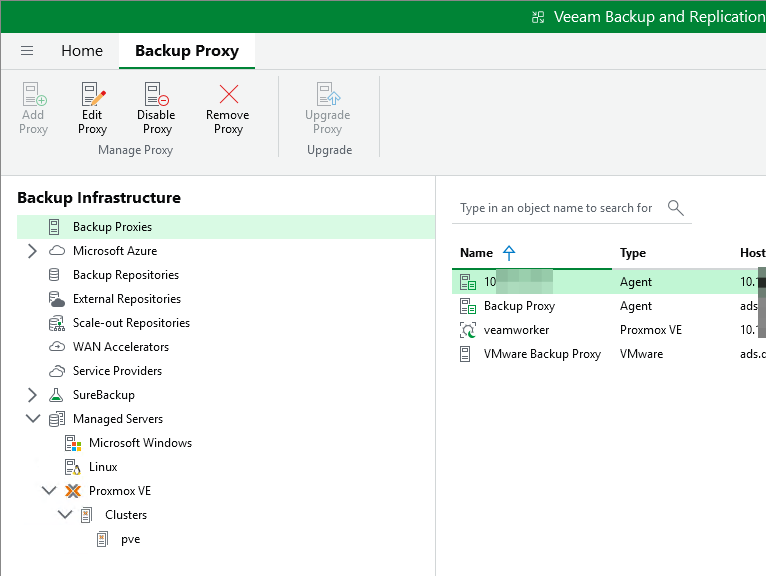This screenshot has height=576, width=766.
Task: Open Microsoft Azure in the infrastructure tree
Action: 115,251
